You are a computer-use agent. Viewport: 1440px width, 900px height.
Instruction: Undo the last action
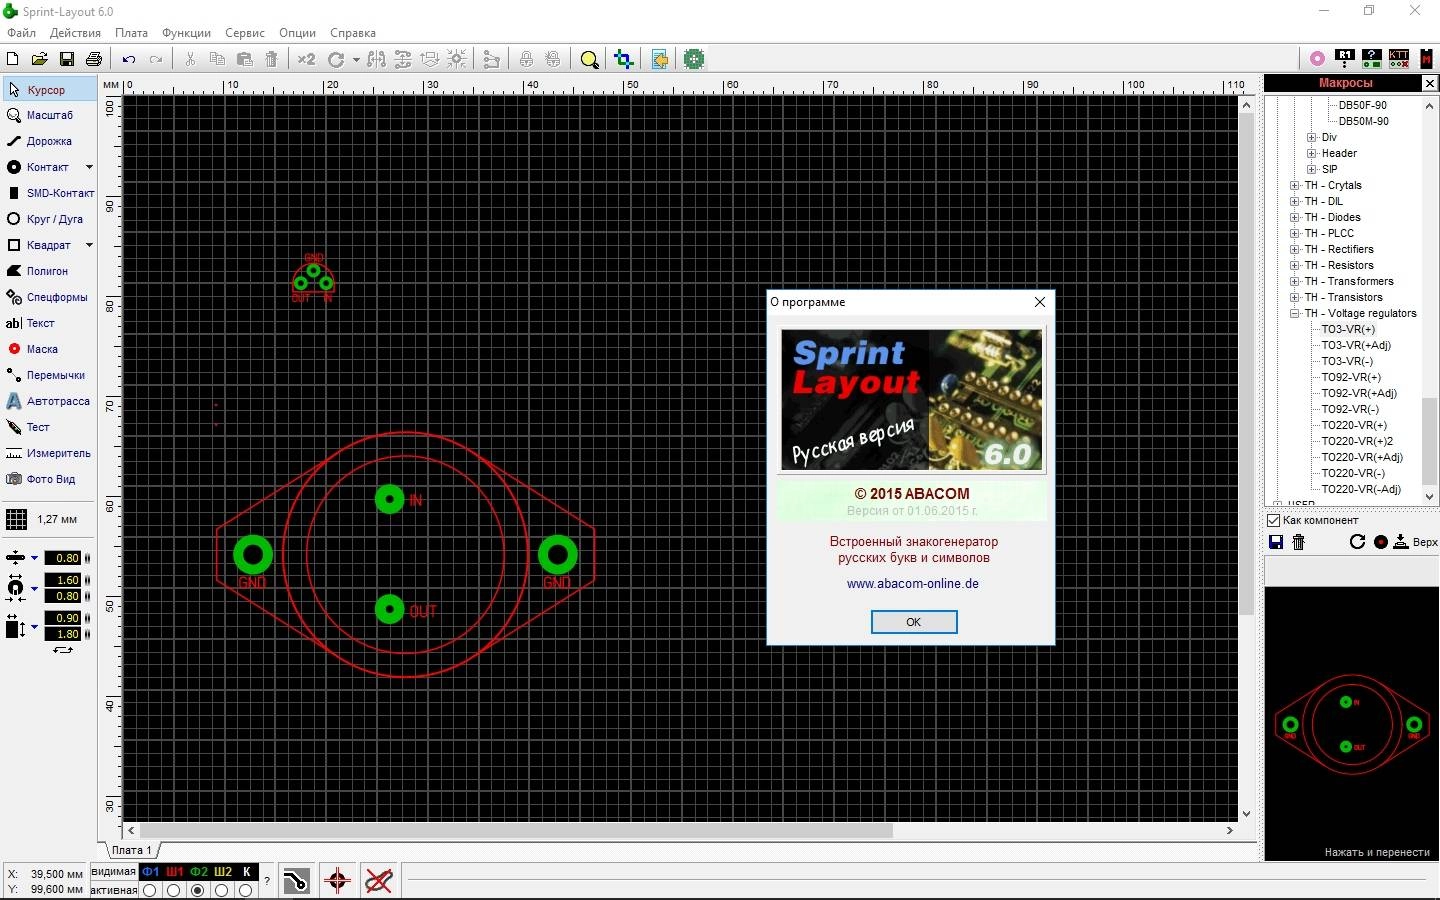tap(128, 59)
